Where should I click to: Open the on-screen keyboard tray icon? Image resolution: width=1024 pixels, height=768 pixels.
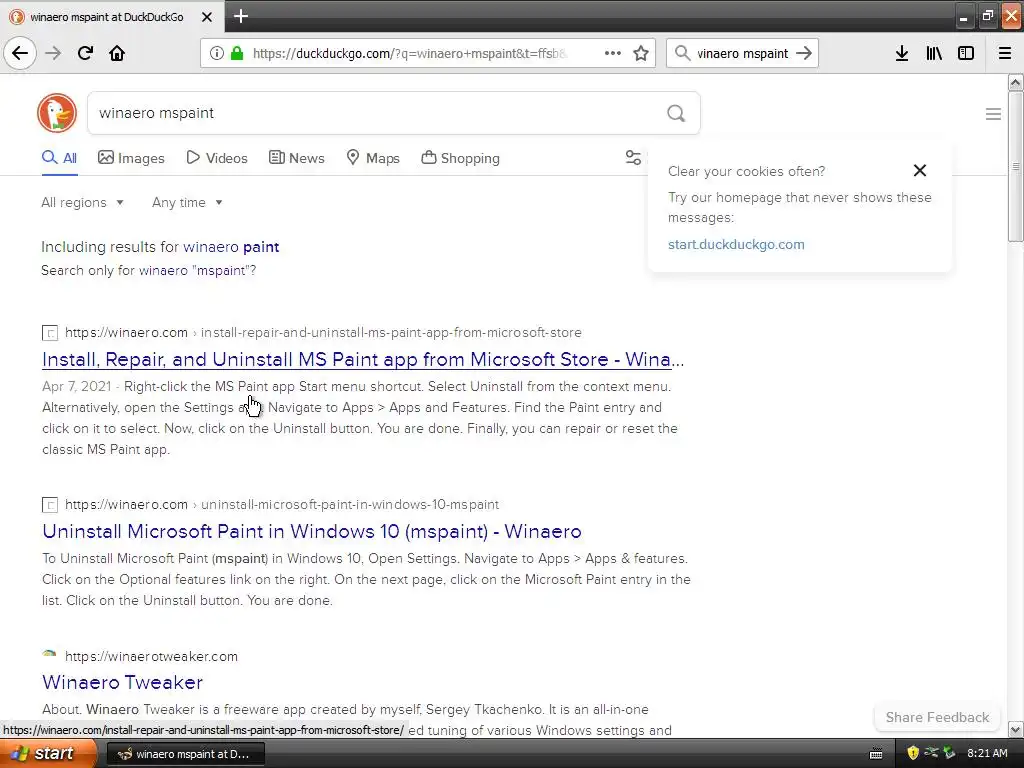pyautogui.click(x=876, y=754)
